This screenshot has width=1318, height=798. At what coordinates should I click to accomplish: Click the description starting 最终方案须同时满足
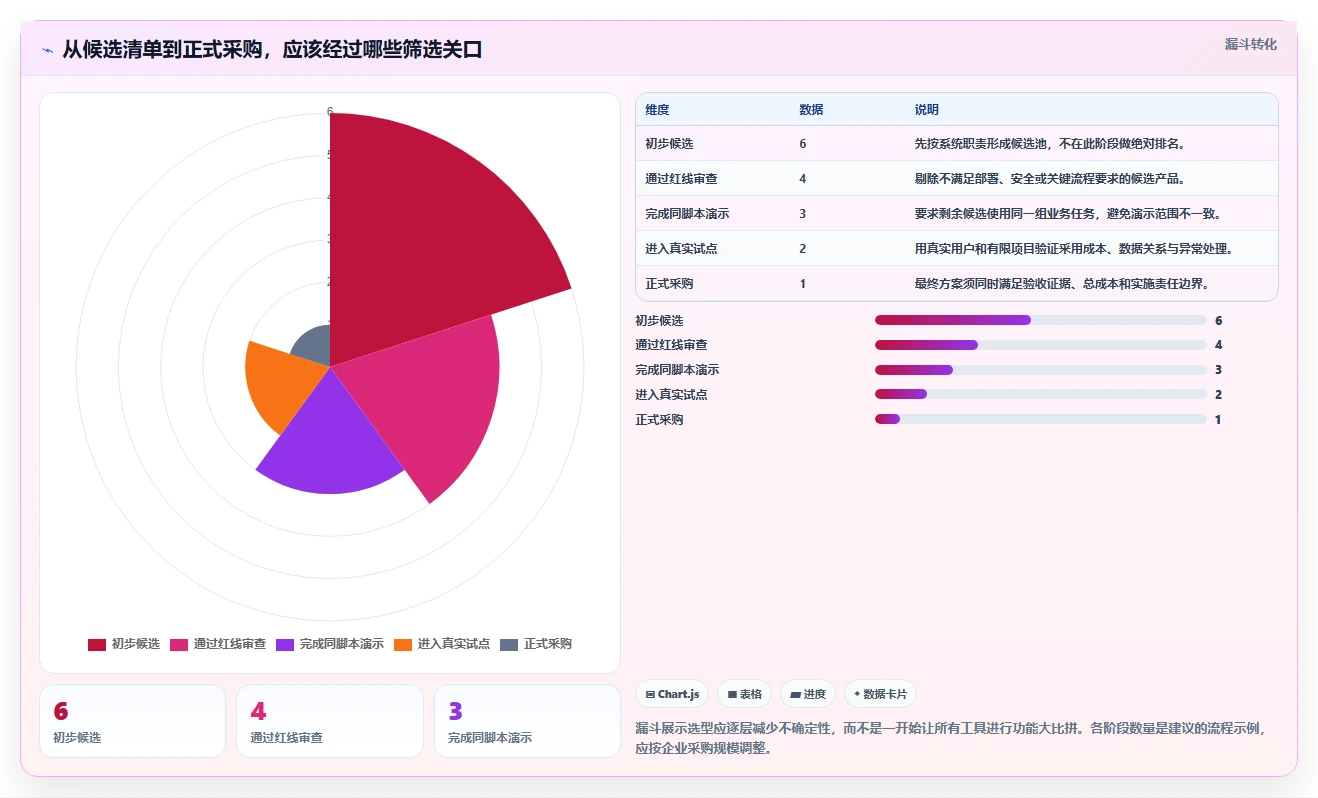point(1062,284)
